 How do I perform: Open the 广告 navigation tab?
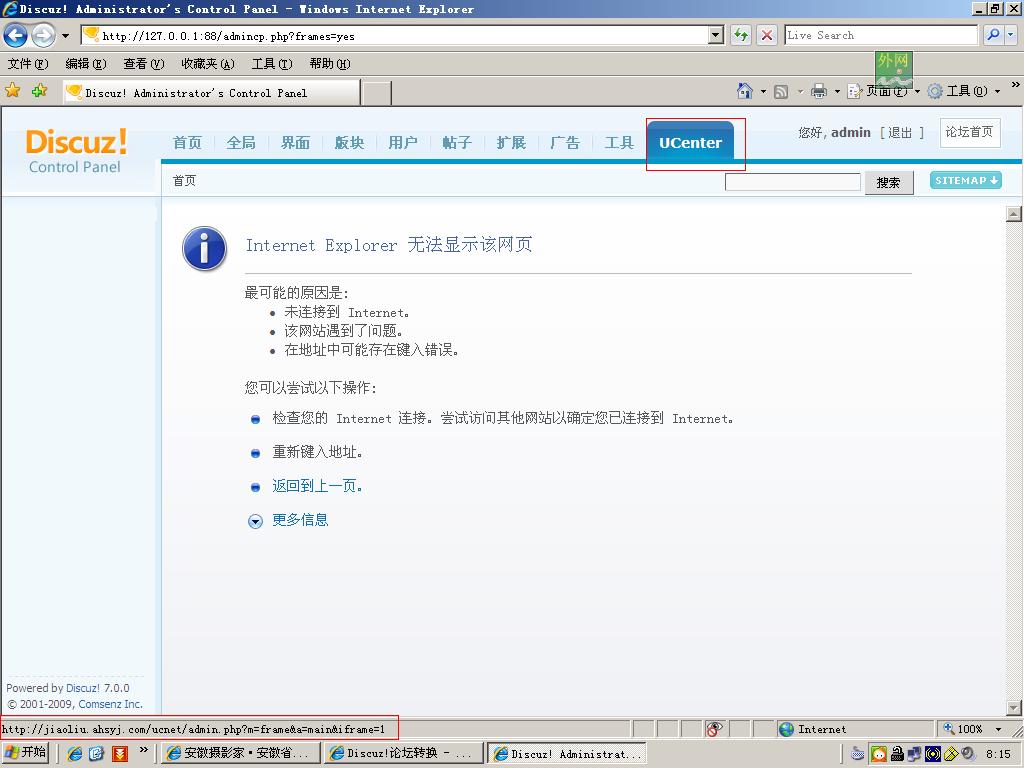pyautogui.click(x=565, y=142)
